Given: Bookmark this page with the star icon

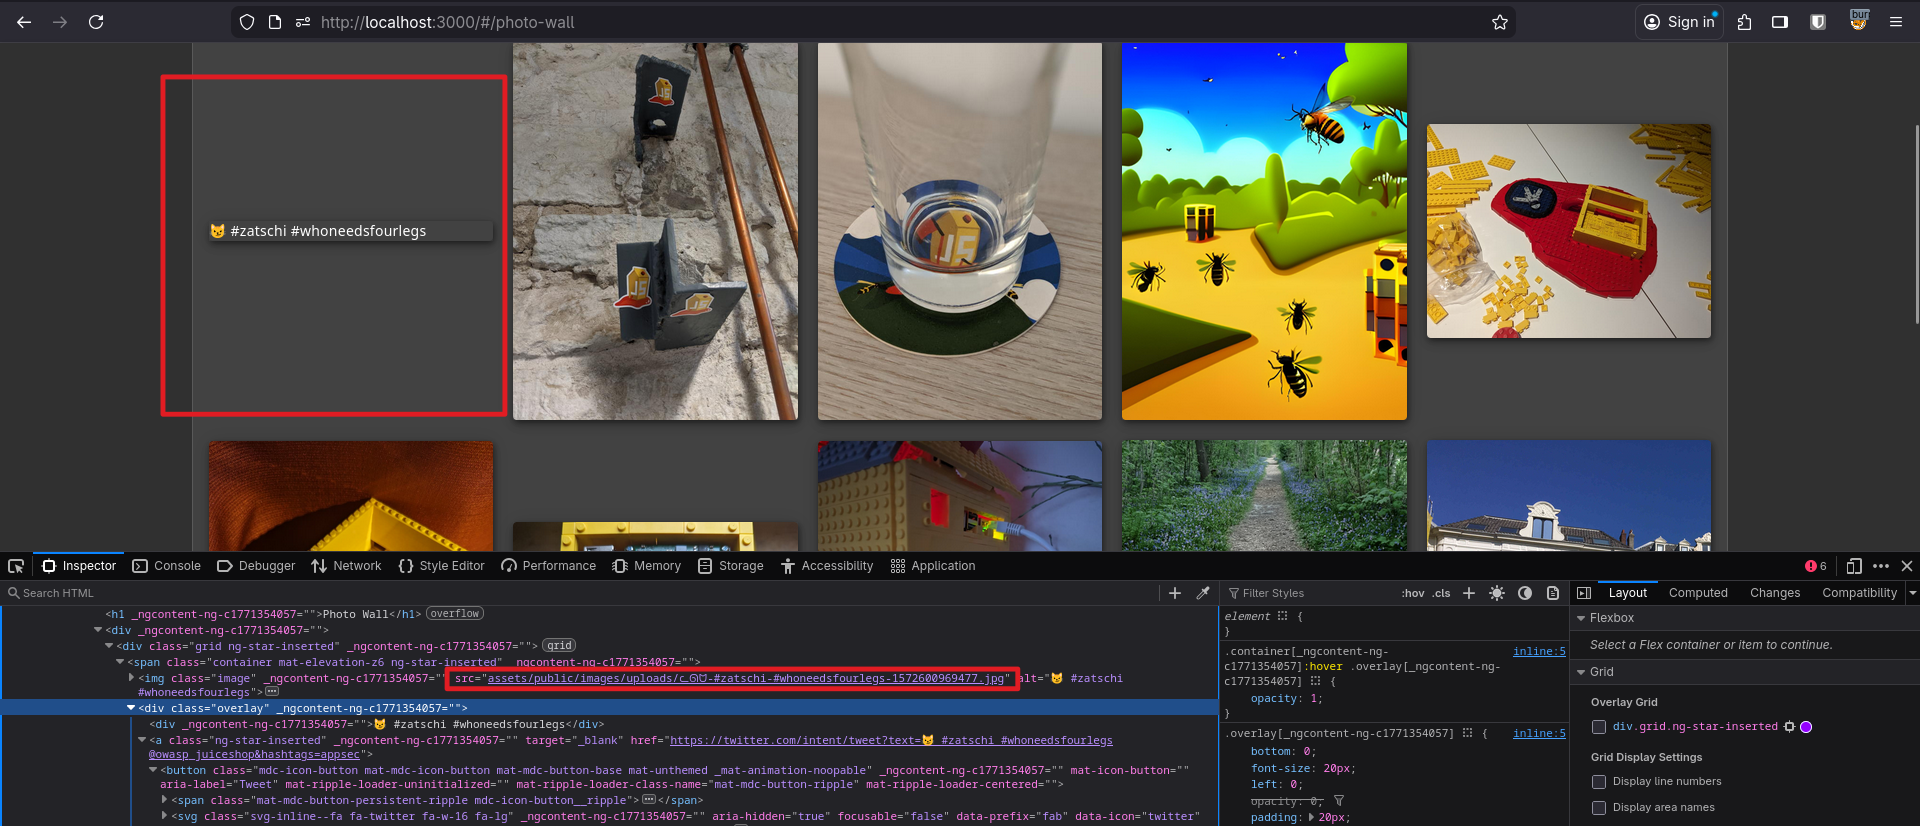Looking at the screenshot, I should coord(1499,22).
